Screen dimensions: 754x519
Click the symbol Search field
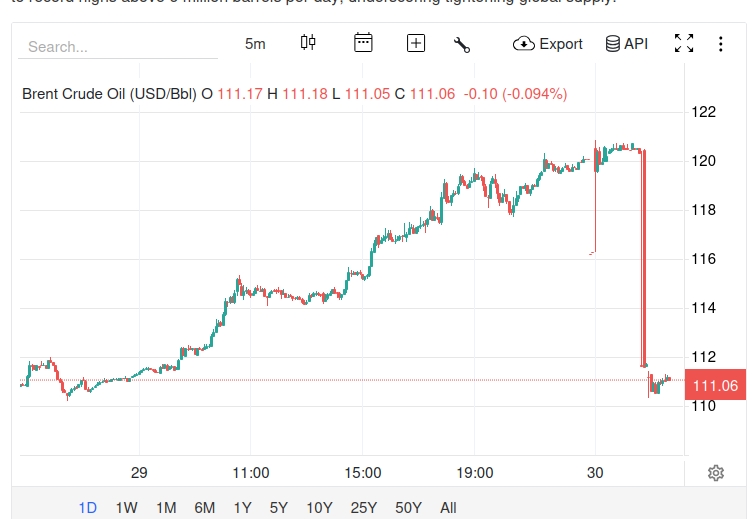[120, 46]
